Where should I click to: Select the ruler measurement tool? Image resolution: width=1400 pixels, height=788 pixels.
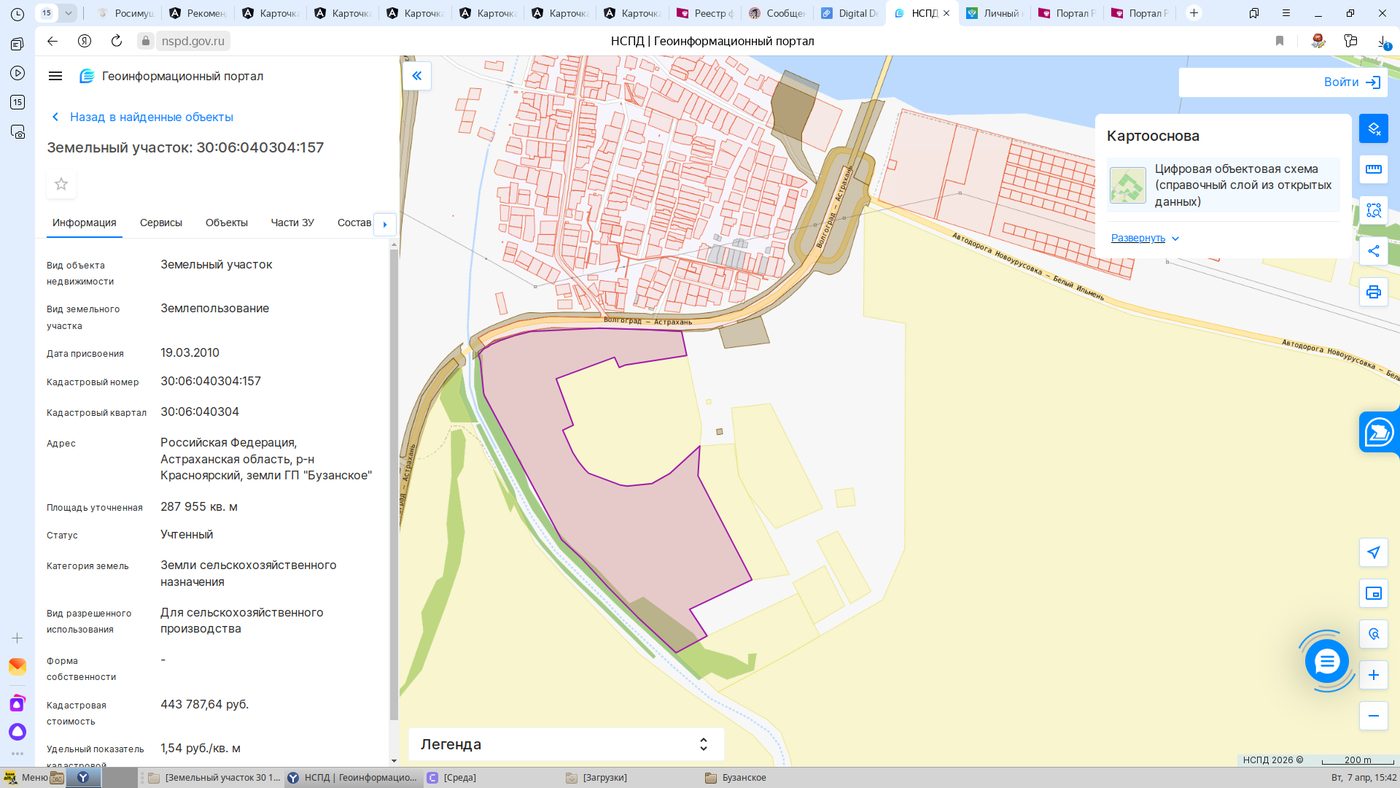(x=1374, y=170)
